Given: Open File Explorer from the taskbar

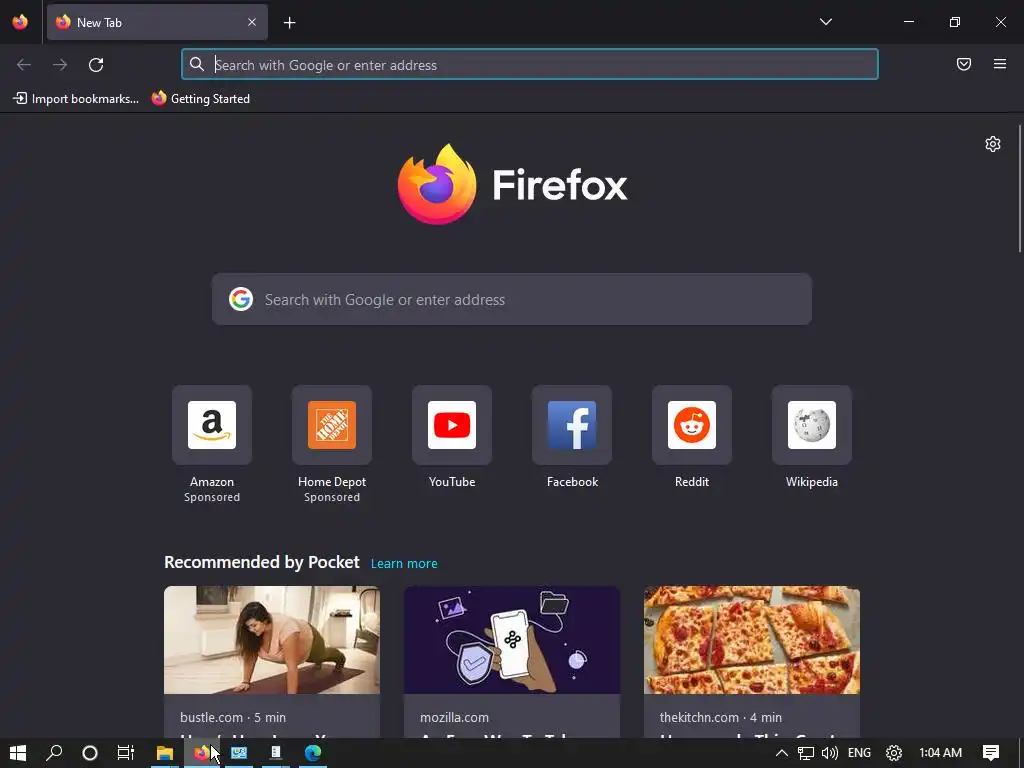Looking at the screenshot, I should click(165, 753).
